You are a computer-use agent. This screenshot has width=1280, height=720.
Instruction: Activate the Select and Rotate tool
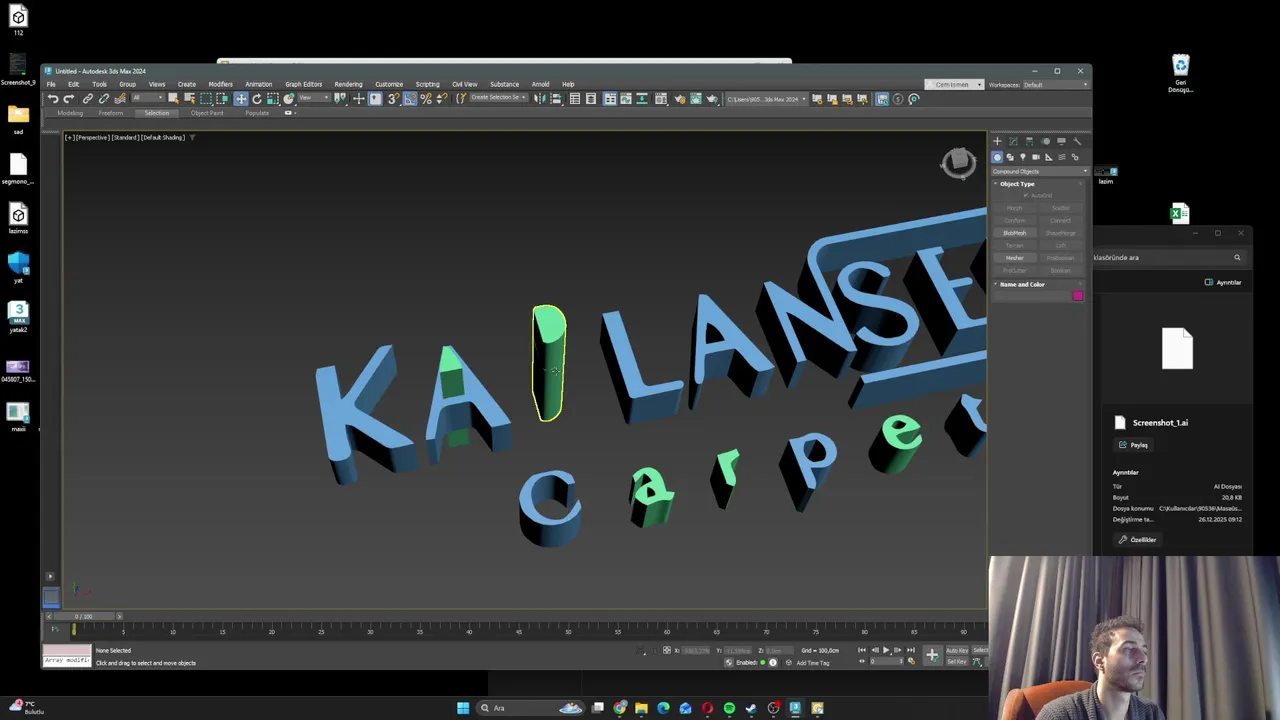point(257,98)
